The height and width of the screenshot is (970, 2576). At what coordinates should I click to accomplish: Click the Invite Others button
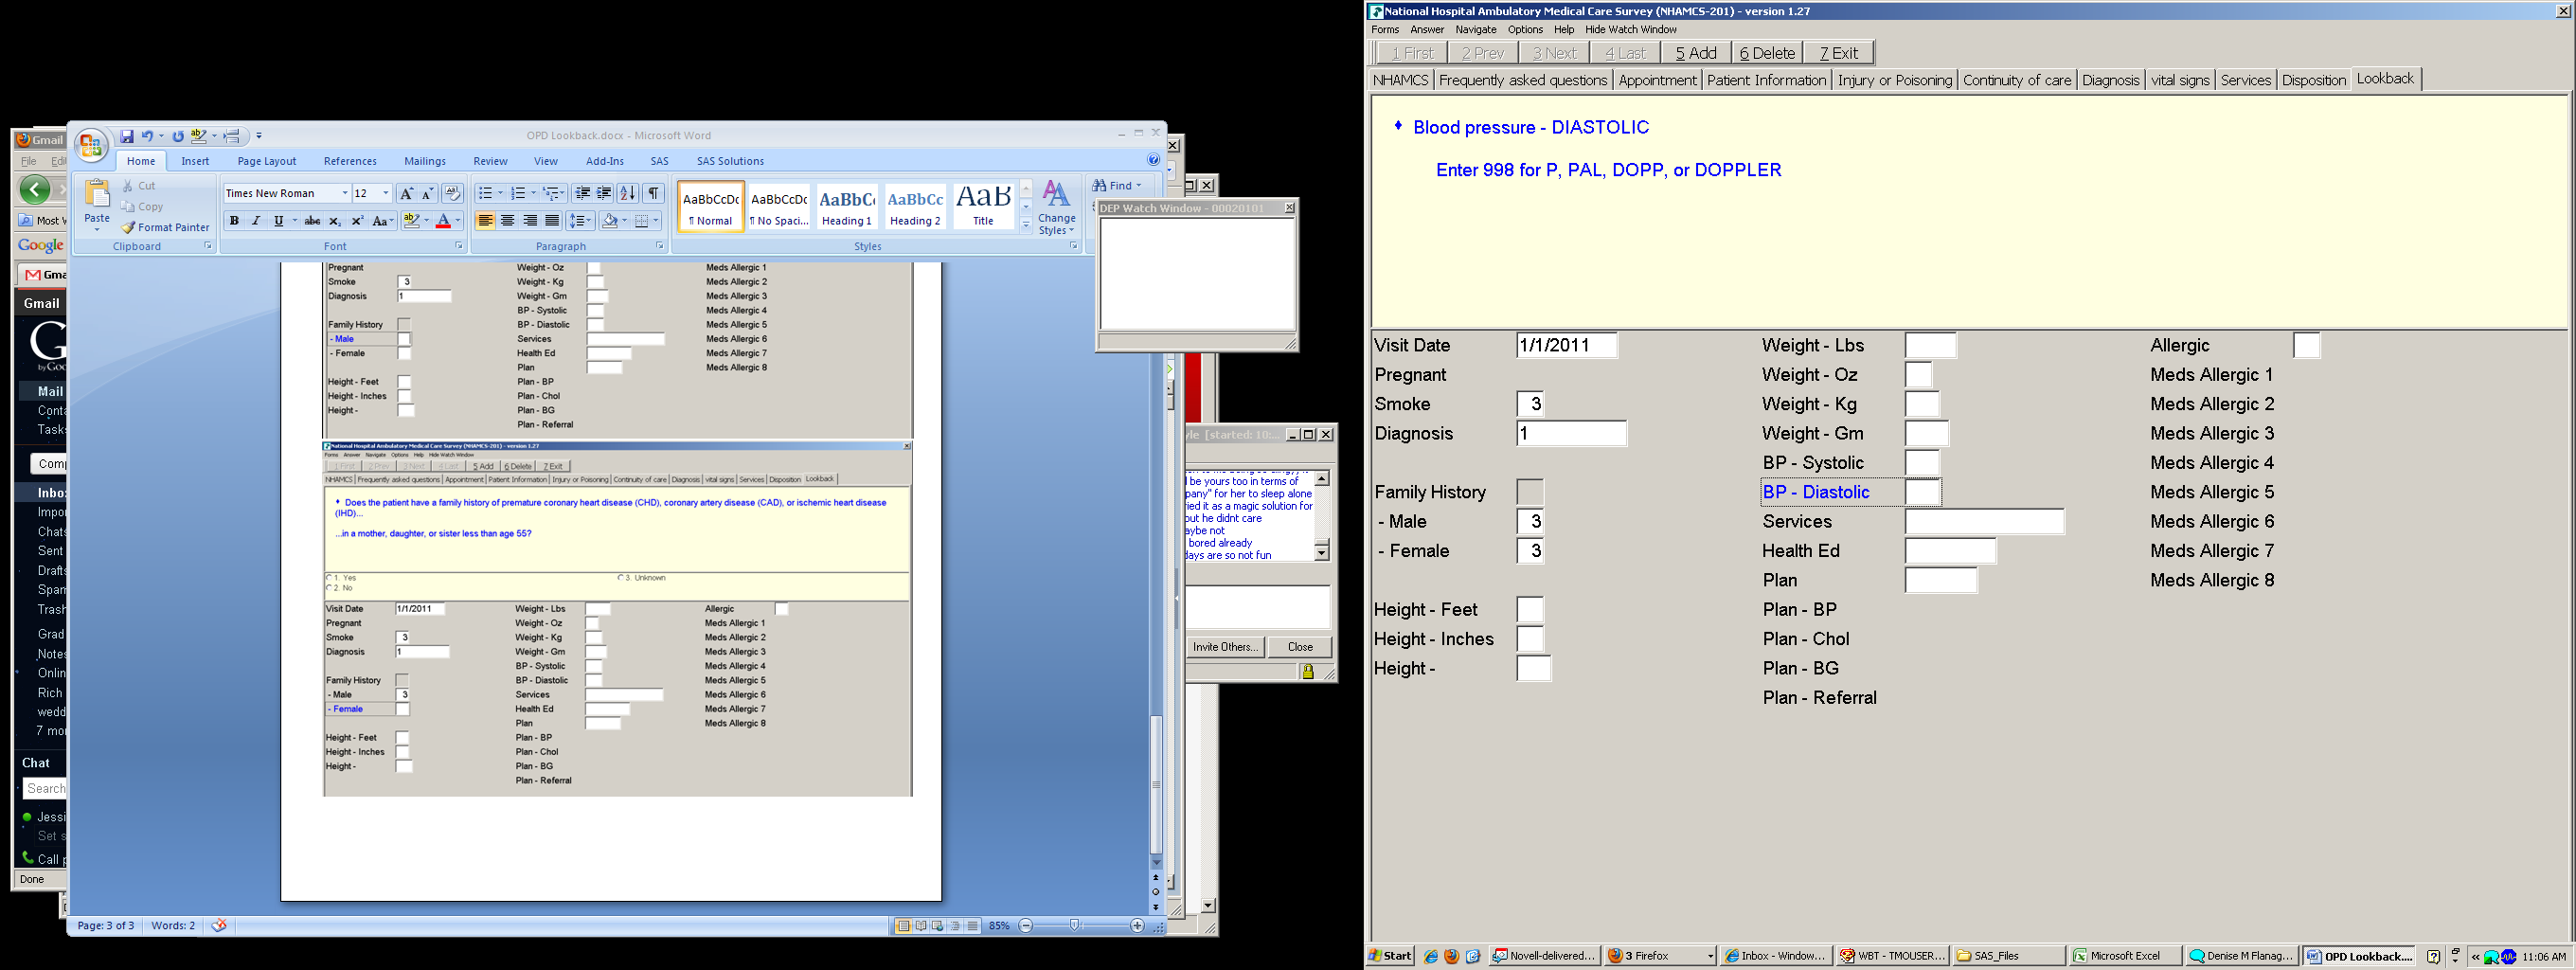(x=1225, y=647)
